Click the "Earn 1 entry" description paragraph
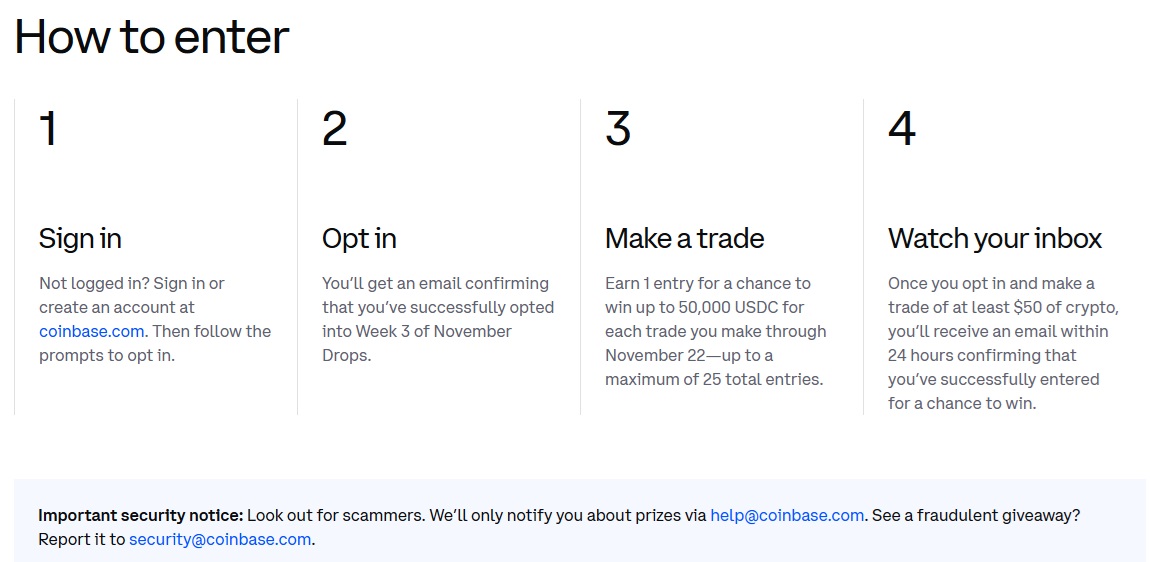This screenshot has height=562, width=1150. coord(714,331)
